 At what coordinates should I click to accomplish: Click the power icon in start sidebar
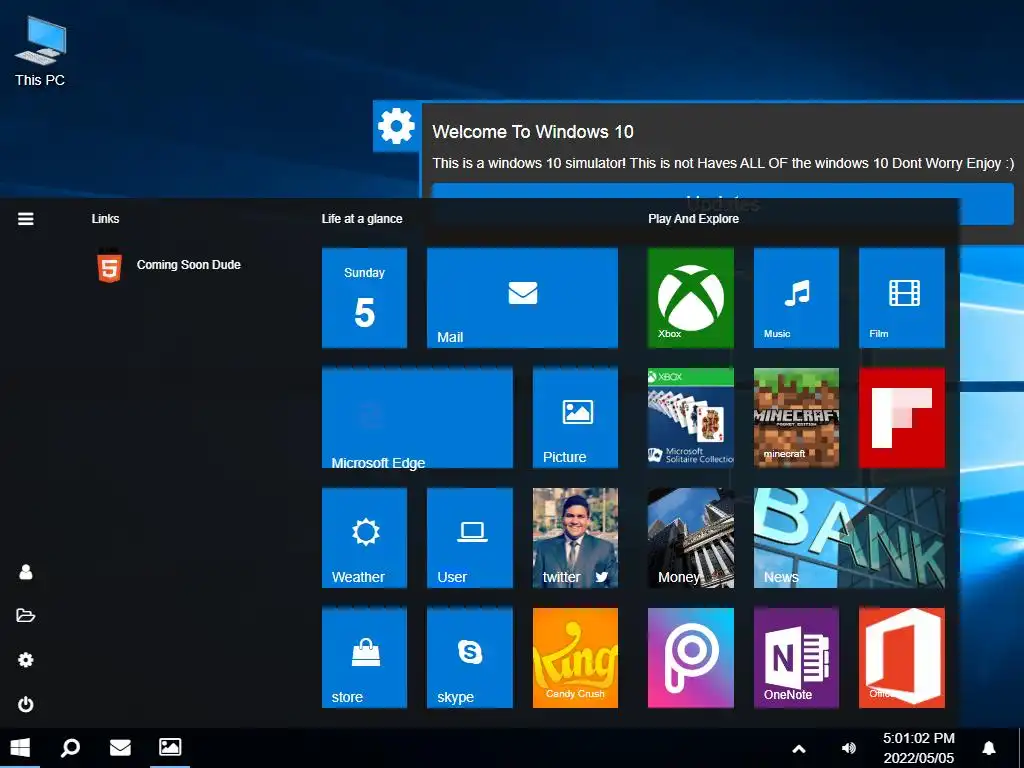coord(25,704)
